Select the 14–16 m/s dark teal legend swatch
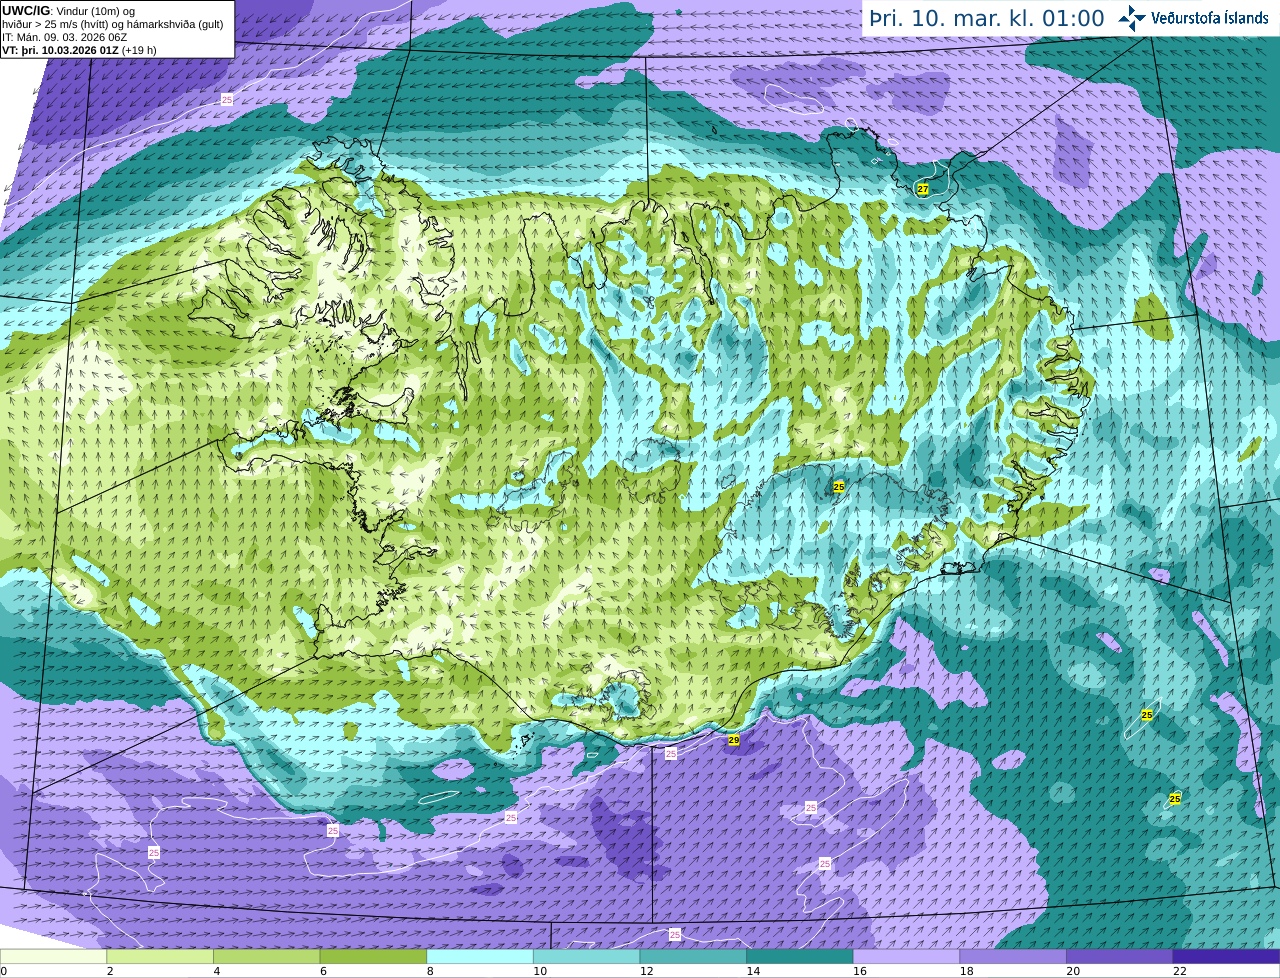This screenshot has width=1280, height=978. click(800, 956)
